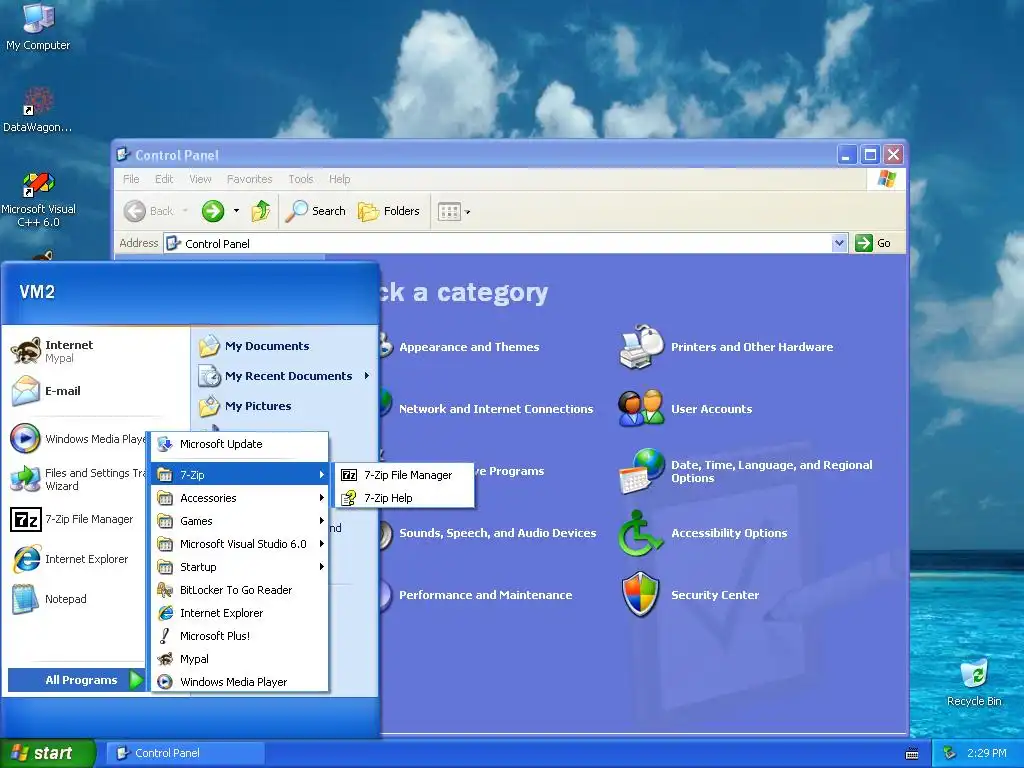
Task: Select Microsoft Visual C++ 6.0 shortcut
Action: (38, 199)
